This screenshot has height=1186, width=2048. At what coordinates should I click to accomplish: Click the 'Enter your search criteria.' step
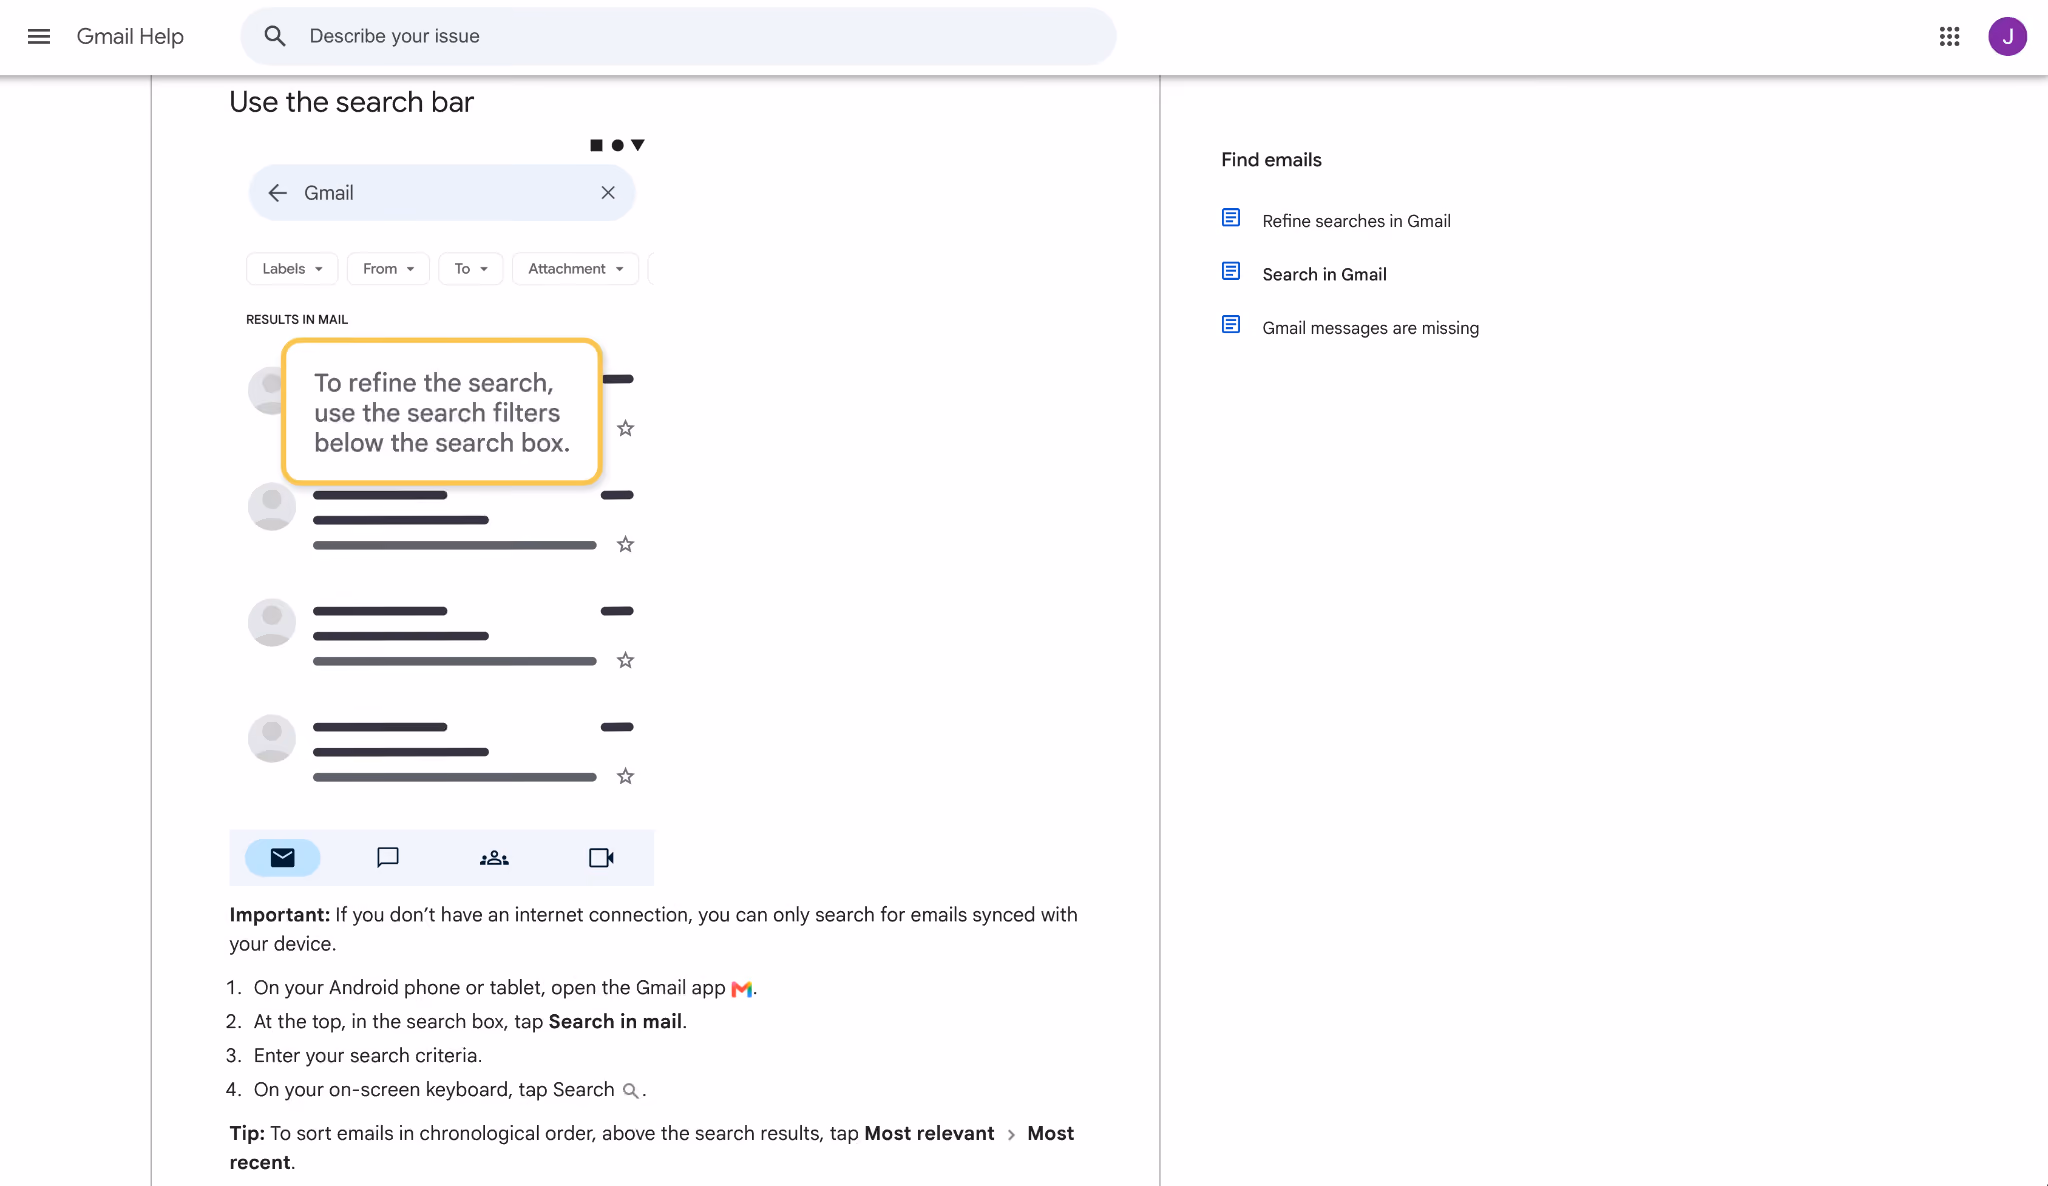pyautogui.click(x=368, y=1056)
